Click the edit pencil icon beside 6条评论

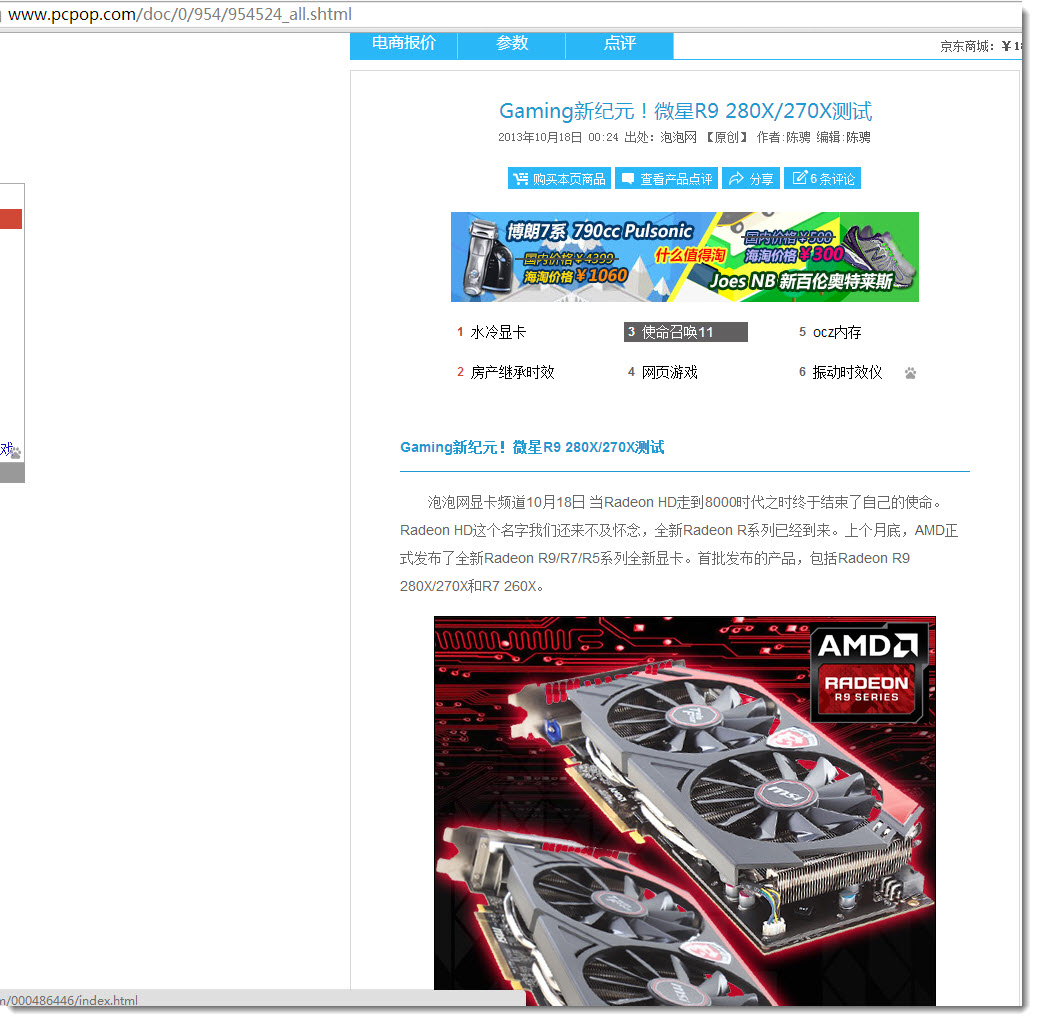[x=800, y=178]
